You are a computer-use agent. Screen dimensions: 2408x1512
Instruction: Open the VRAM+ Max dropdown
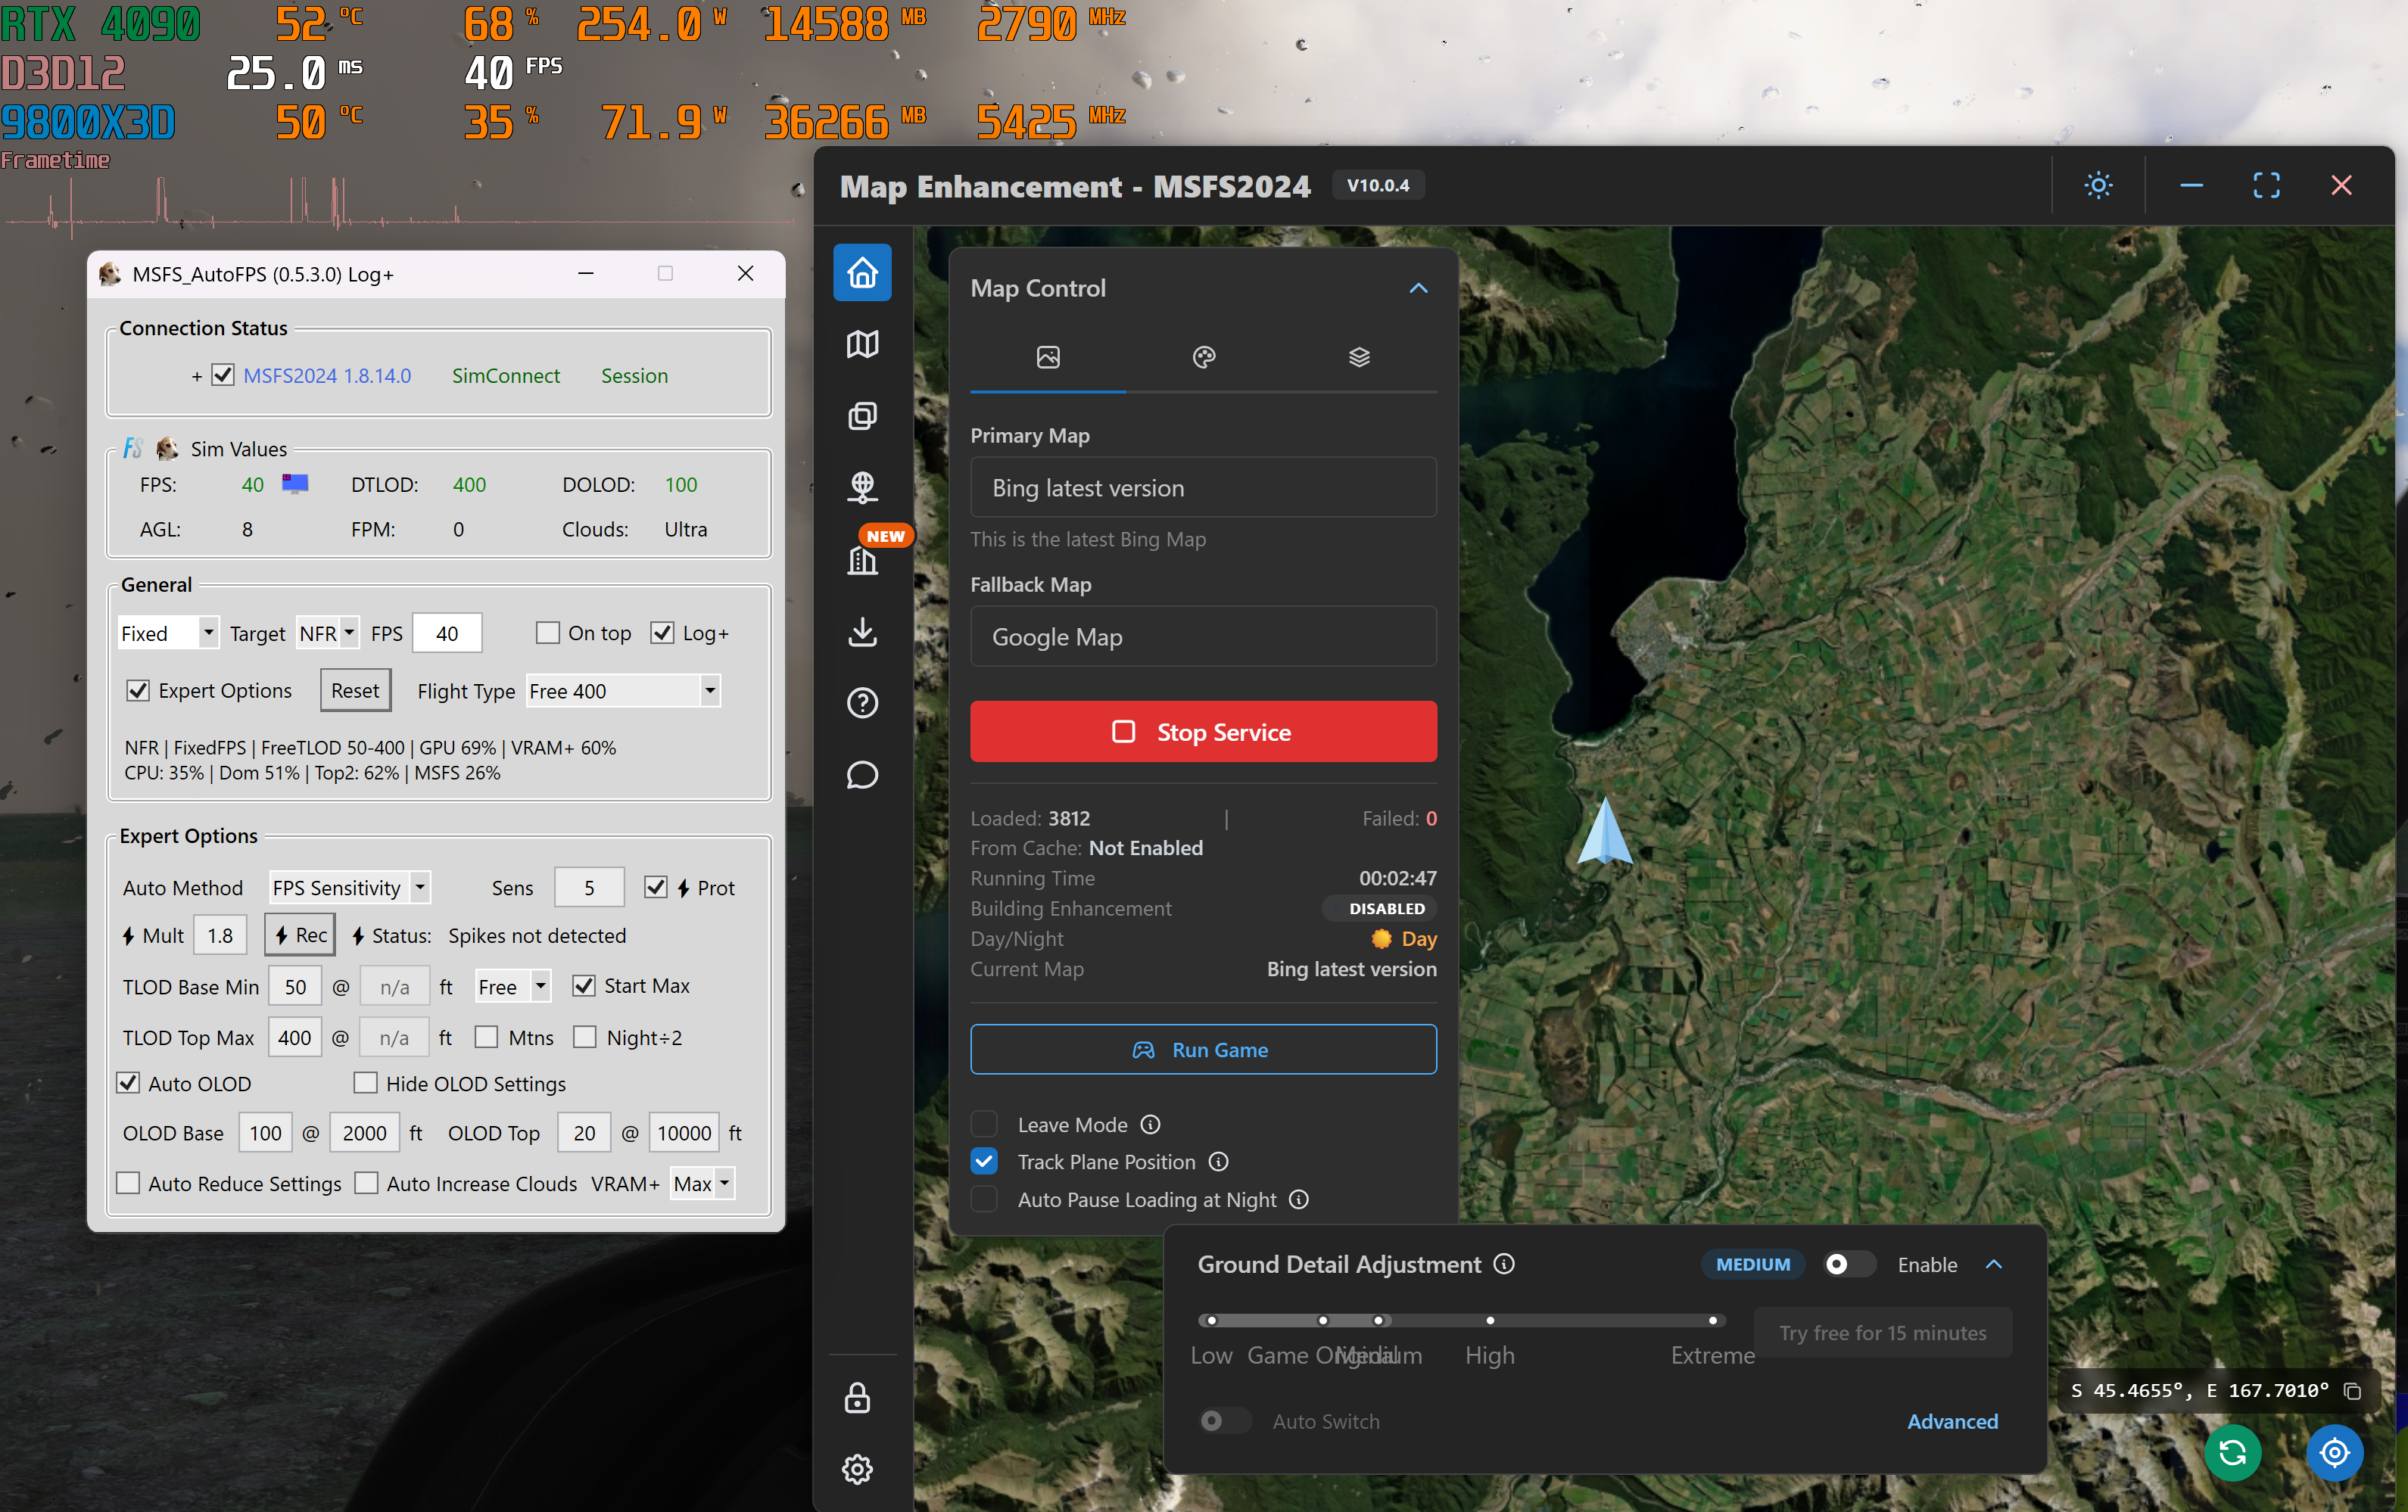[702, 1184]
